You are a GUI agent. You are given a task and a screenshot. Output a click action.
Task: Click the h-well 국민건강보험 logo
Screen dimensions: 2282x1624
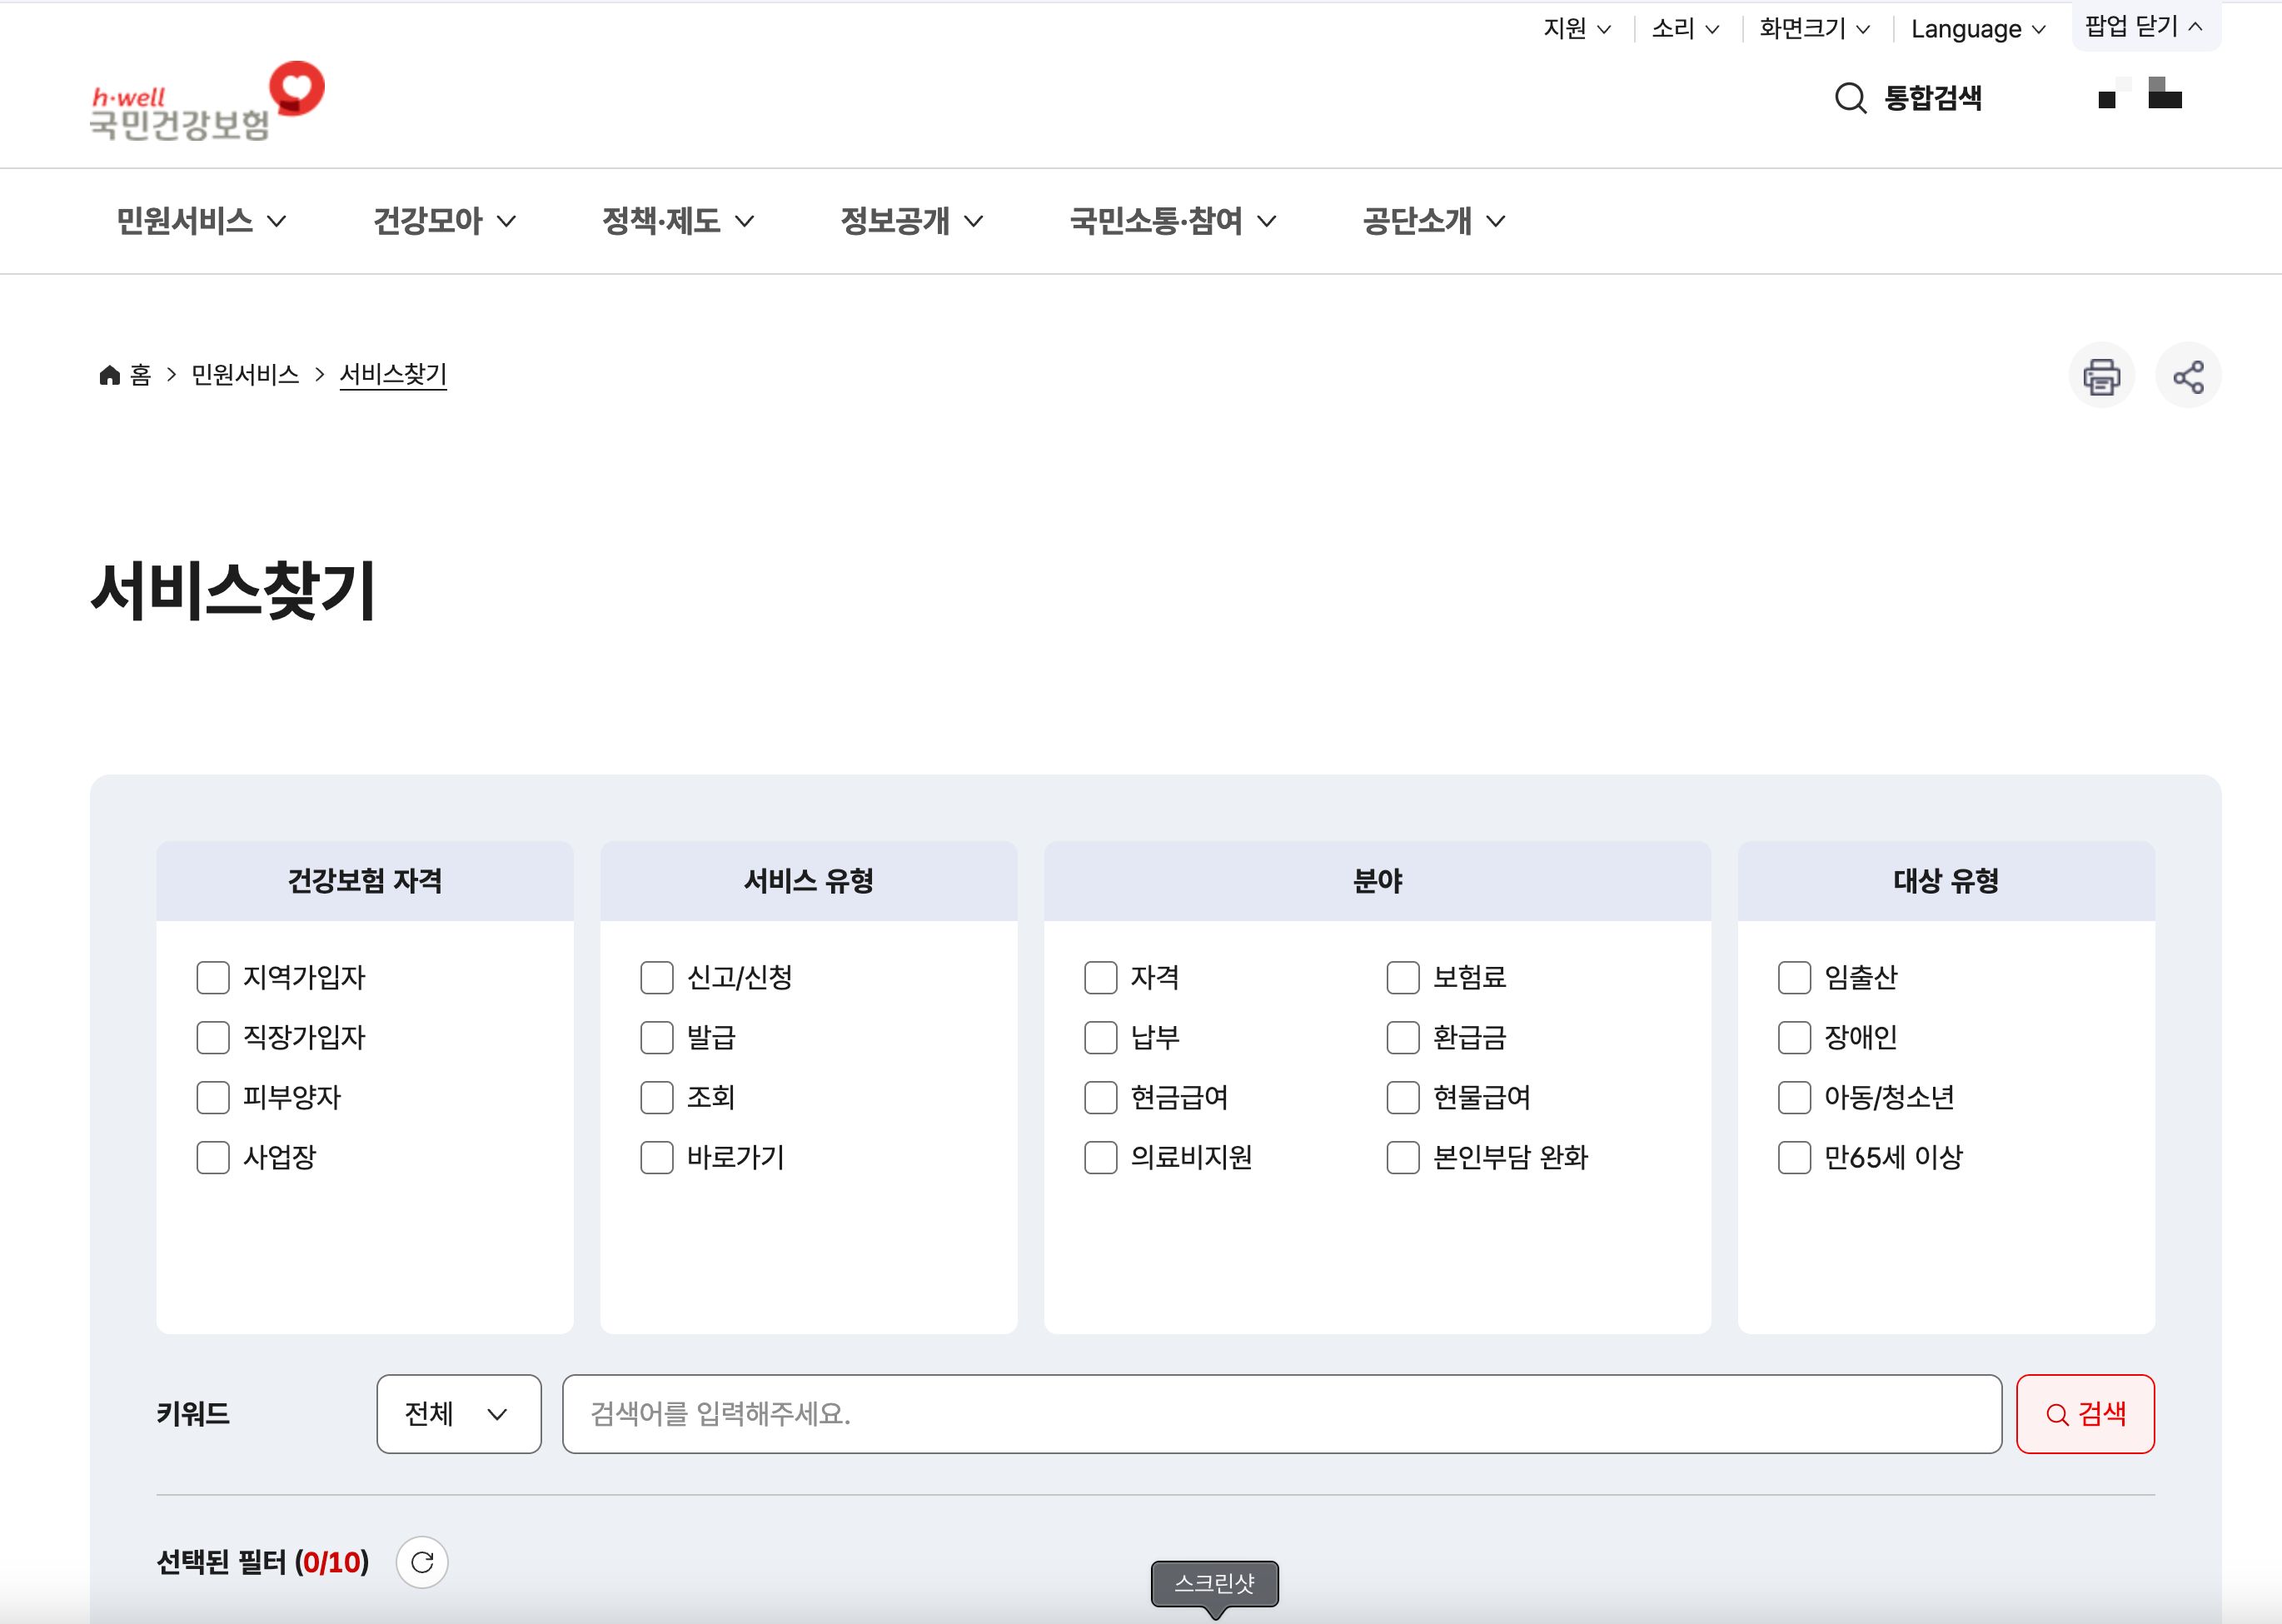coord(207,102)
